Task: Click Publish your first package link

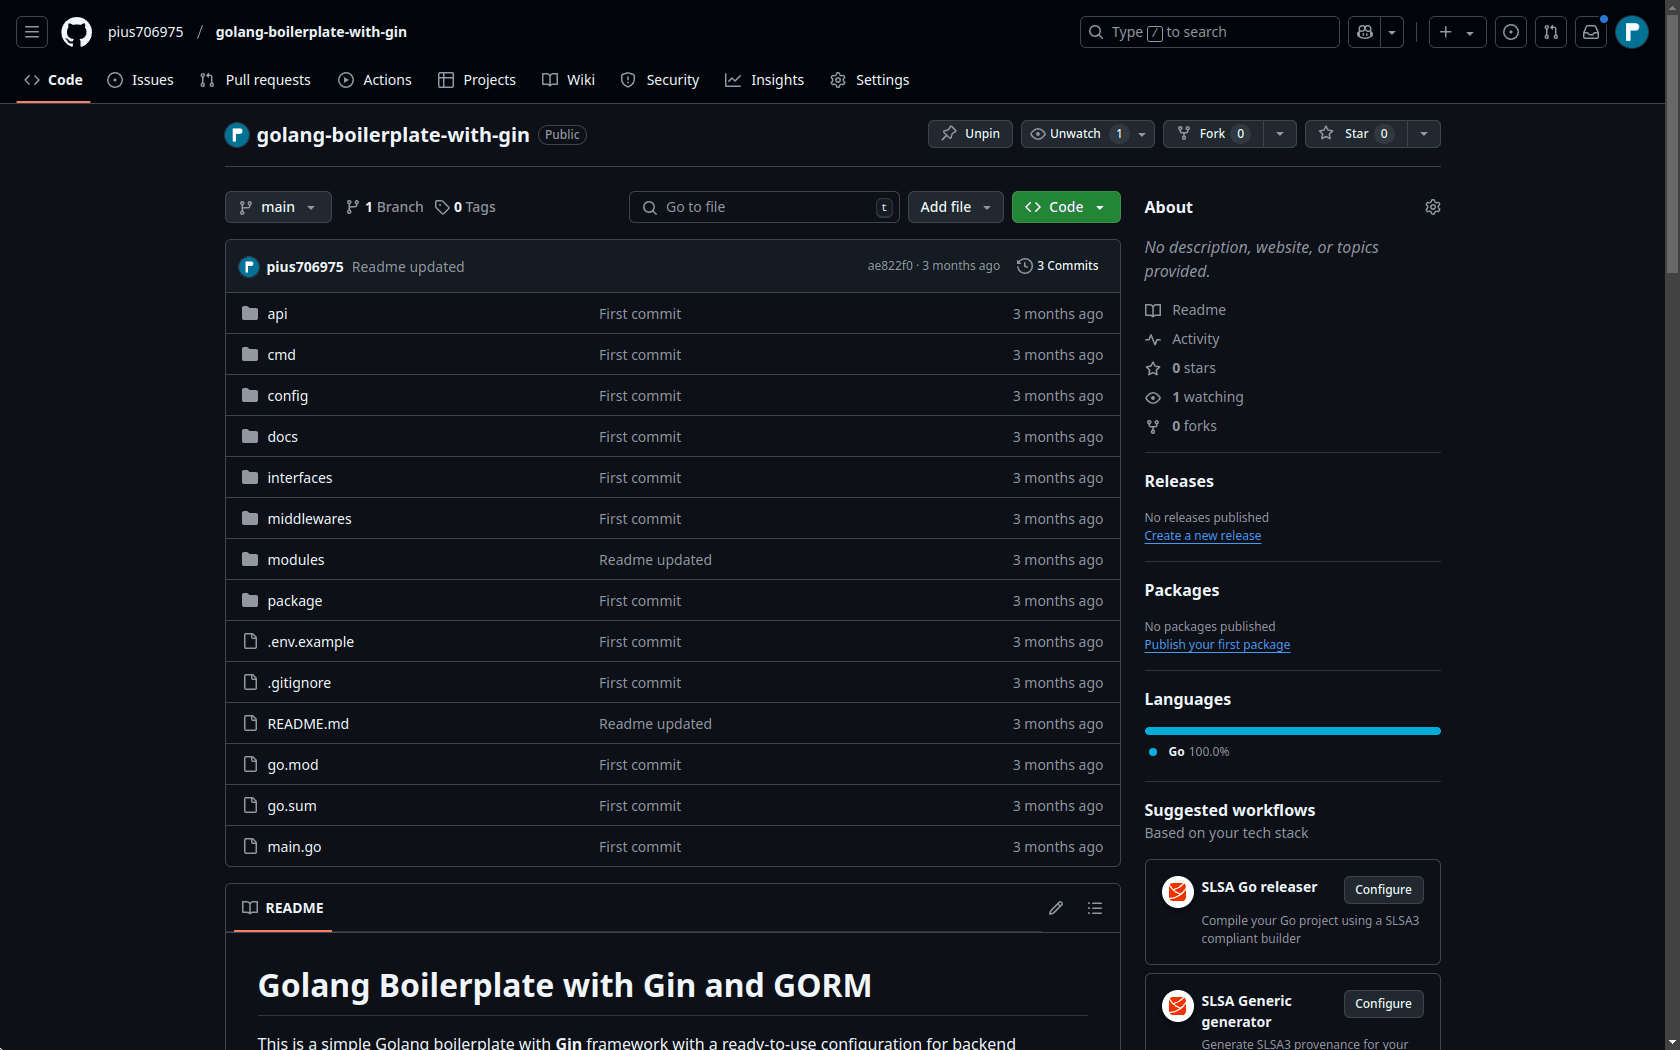Action: tap(1217, 645)
